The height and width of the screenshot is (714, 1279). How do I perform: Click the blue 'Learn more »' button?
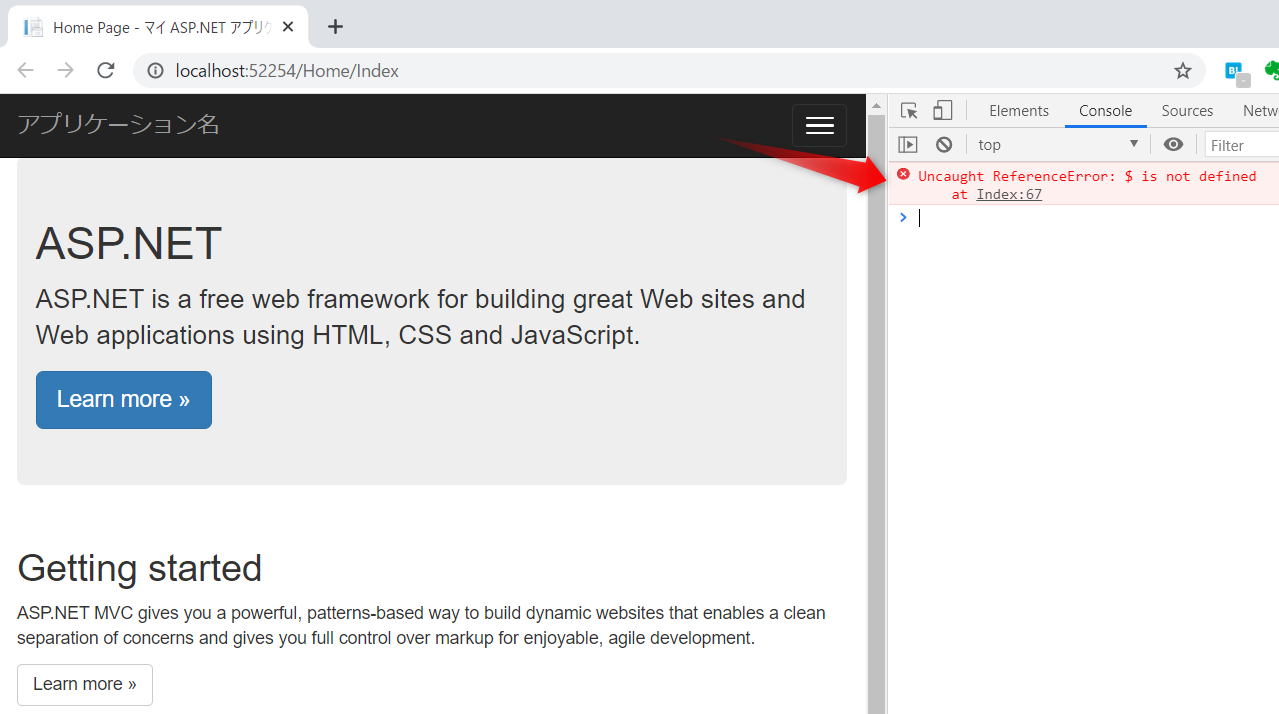coord(124,400)
